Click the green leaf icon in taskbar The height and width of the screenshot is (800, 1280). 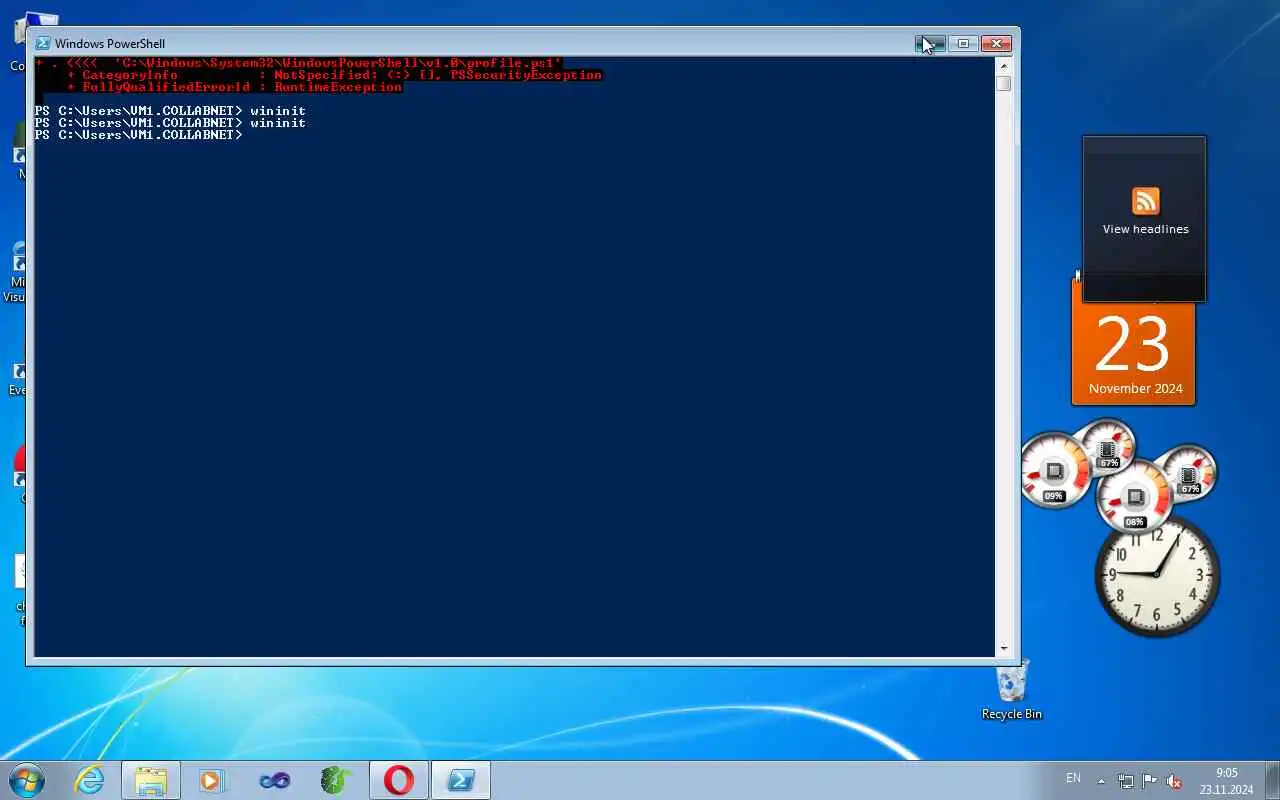336,780
